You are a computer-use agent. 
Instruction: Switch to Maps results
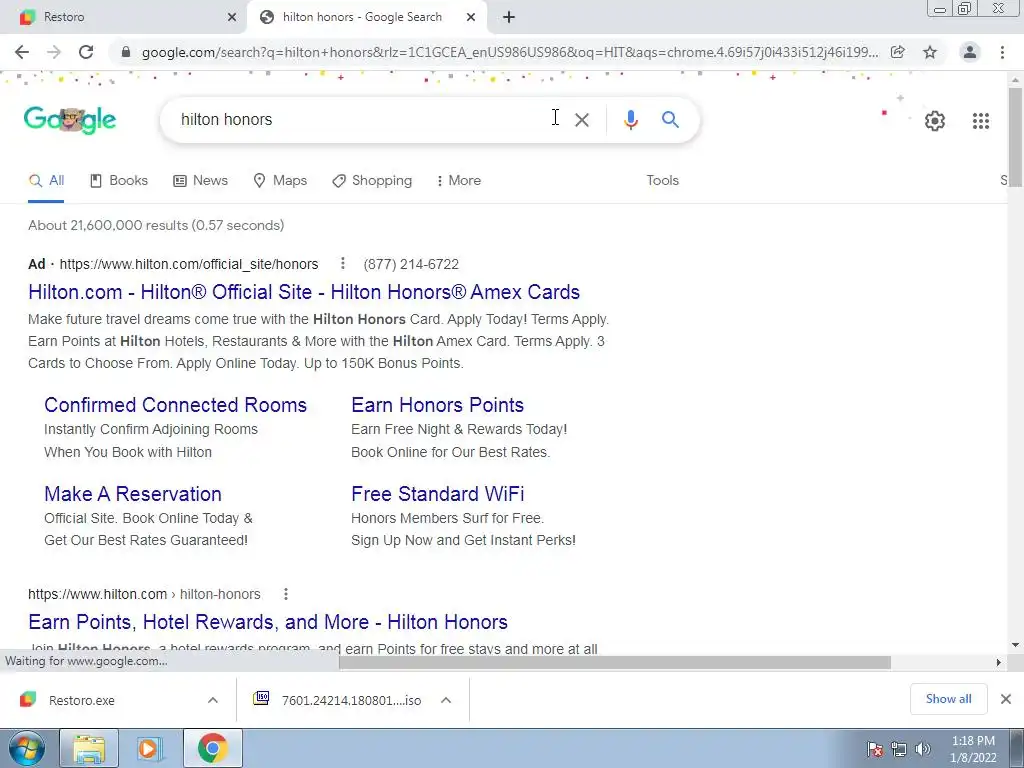click(x=280, y=180)
